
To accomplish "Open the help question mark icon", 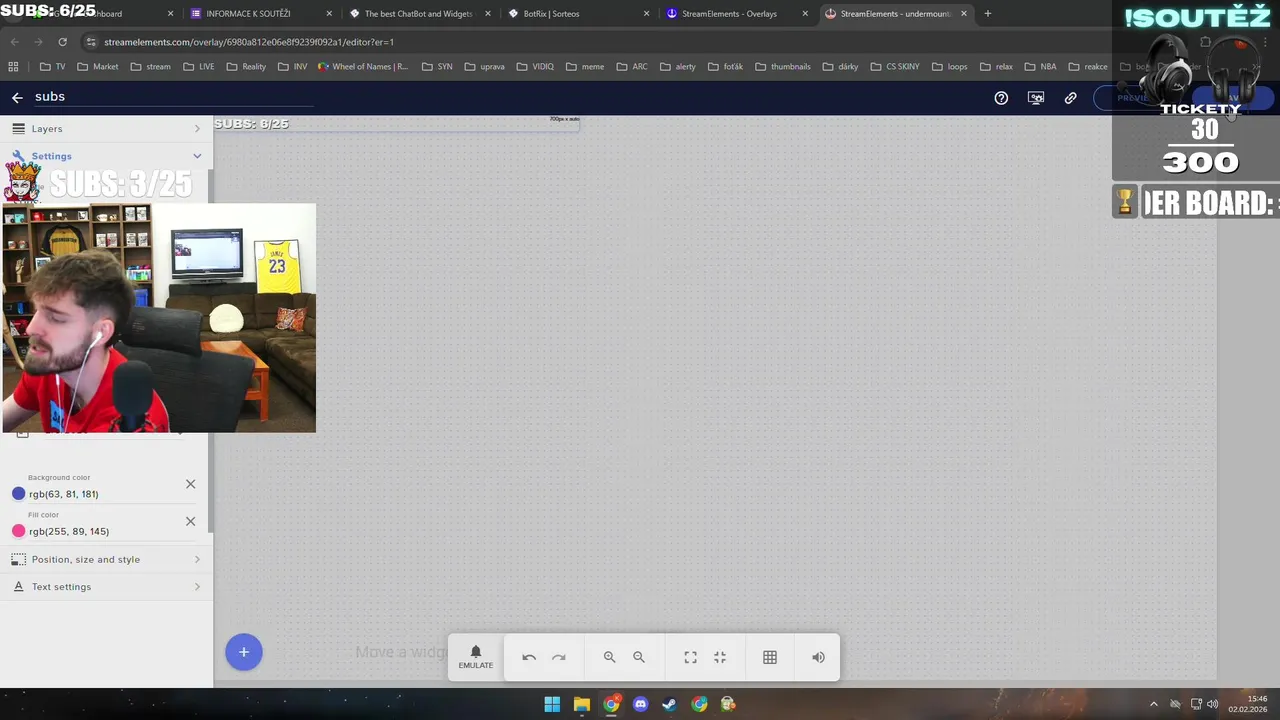I will click(1001, 98).
